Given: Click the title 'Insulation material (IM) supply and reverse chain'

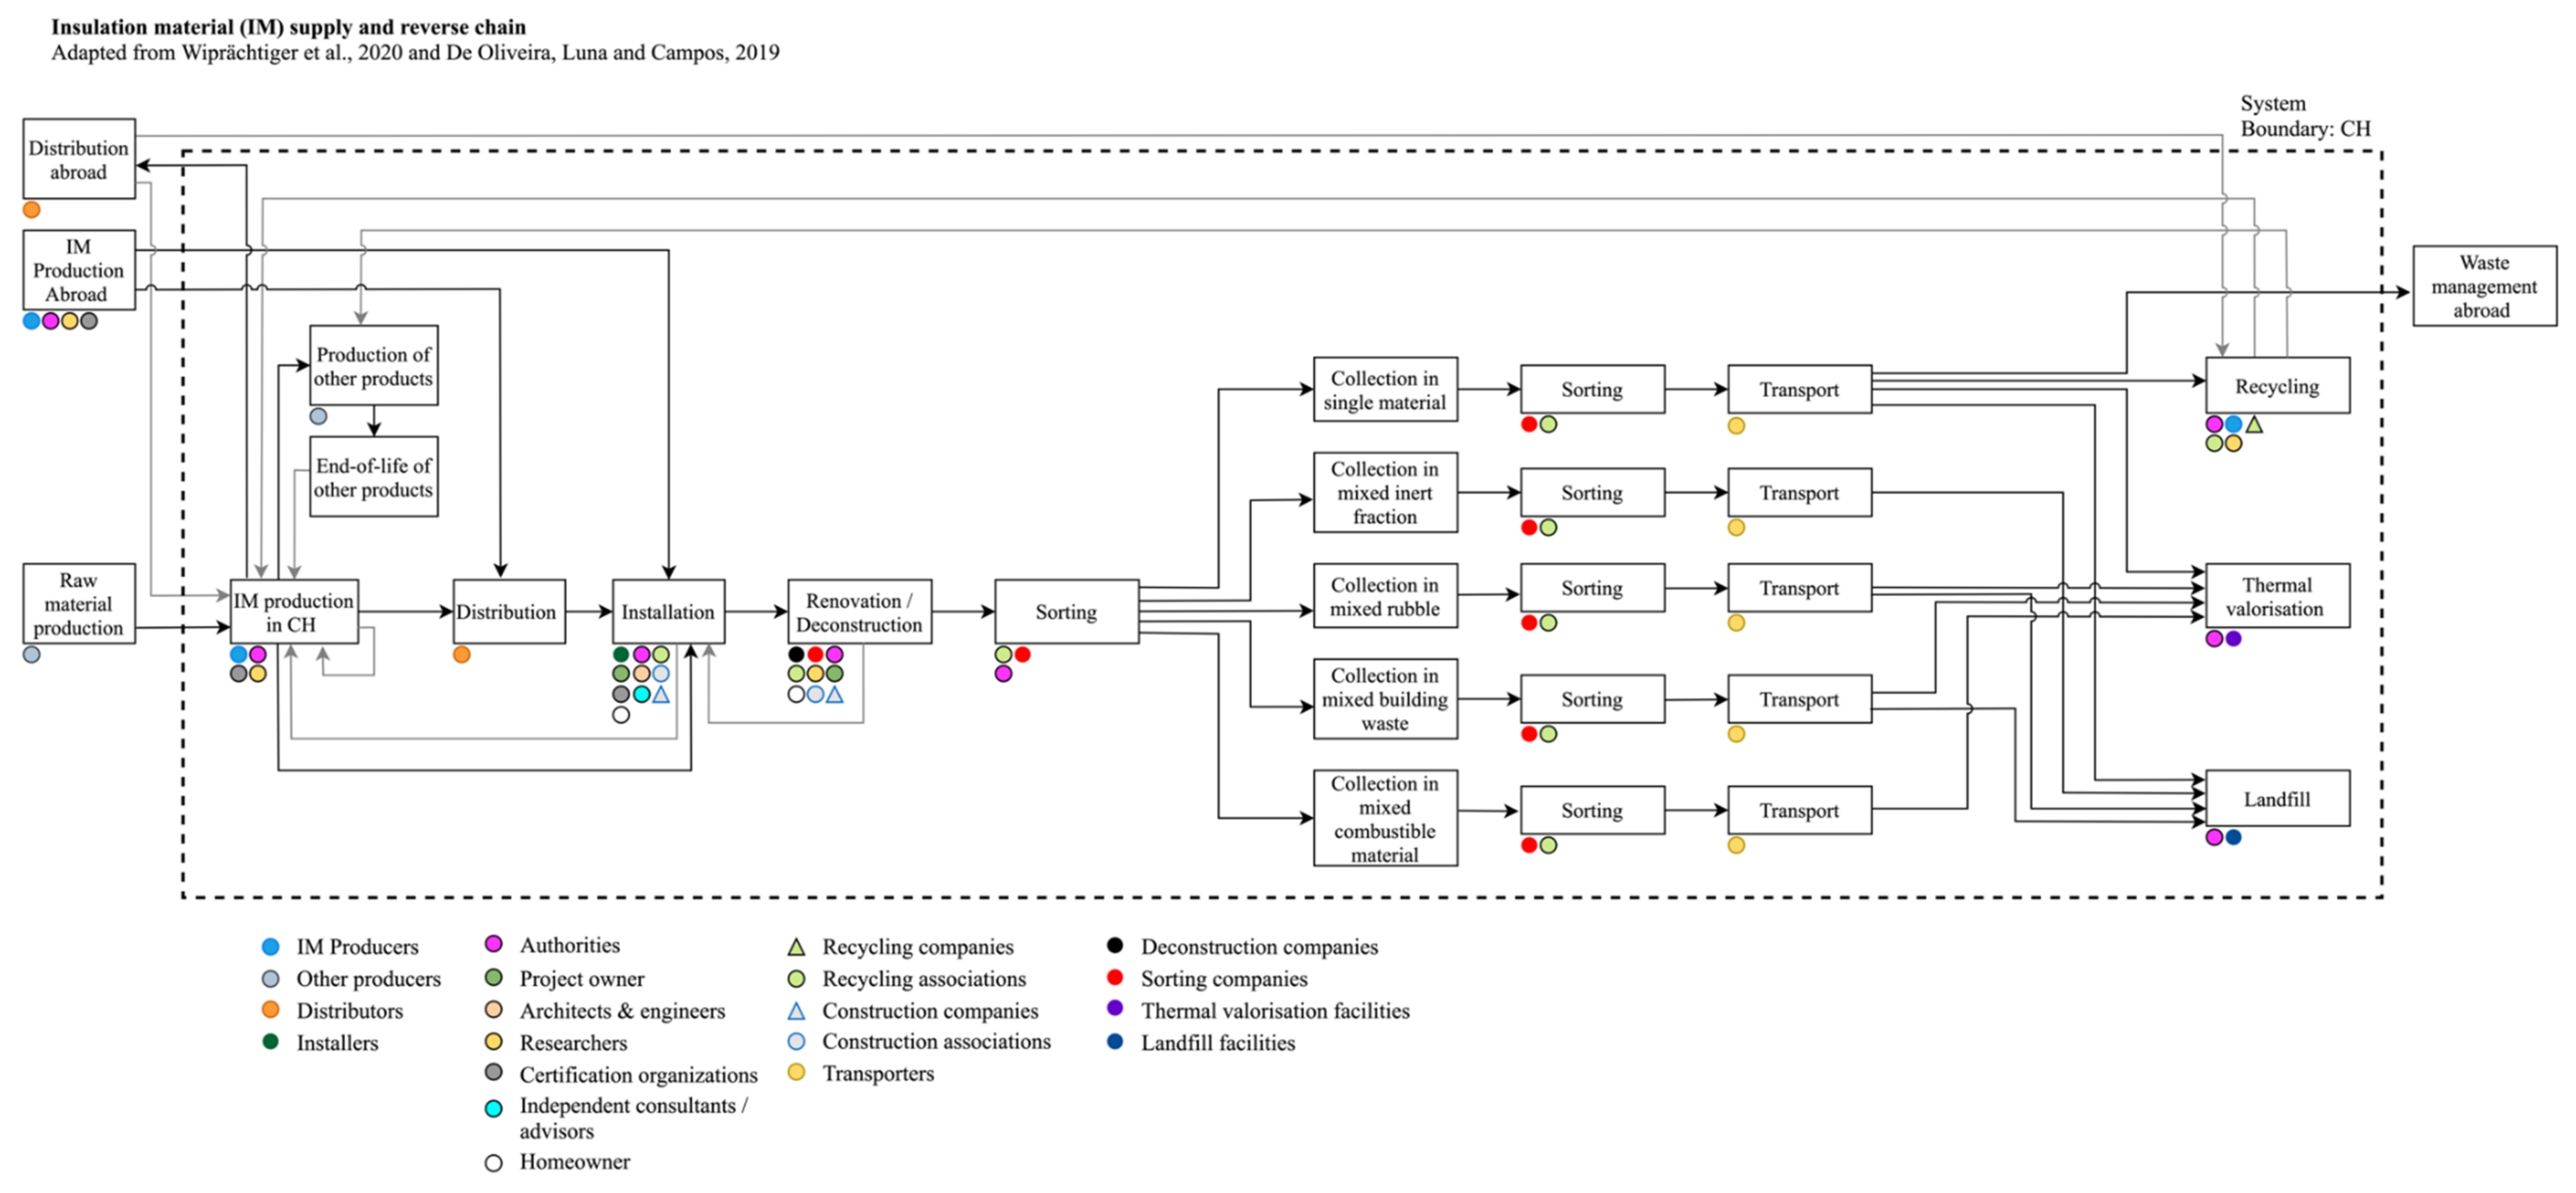Looking at the screenshot, I should (289, 27).
